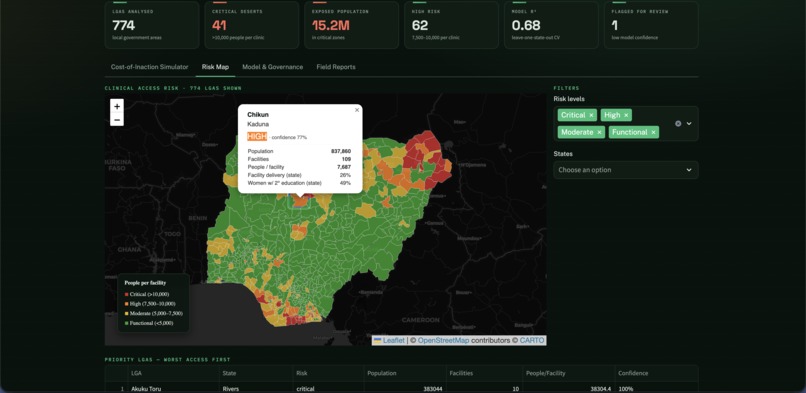This screenshot has height=393, width=806.
Task: Click the Model R² 0.68 card
Action: pos(551,25)
